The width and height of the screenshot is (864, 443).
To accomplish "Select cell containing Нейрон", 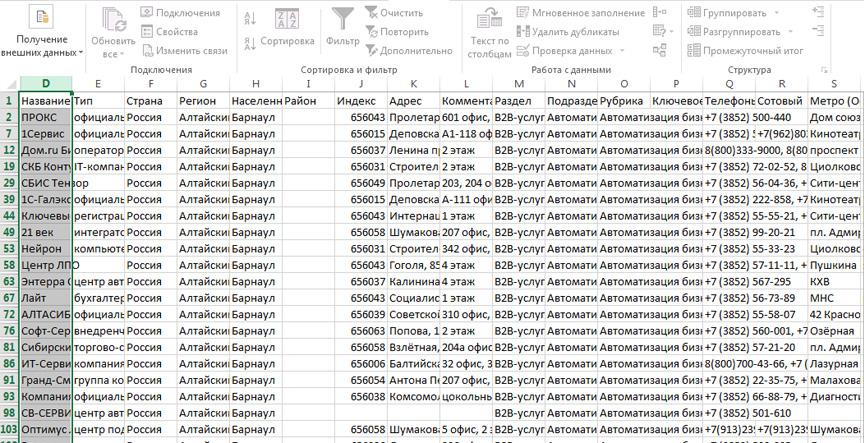I will coord(46,249).
